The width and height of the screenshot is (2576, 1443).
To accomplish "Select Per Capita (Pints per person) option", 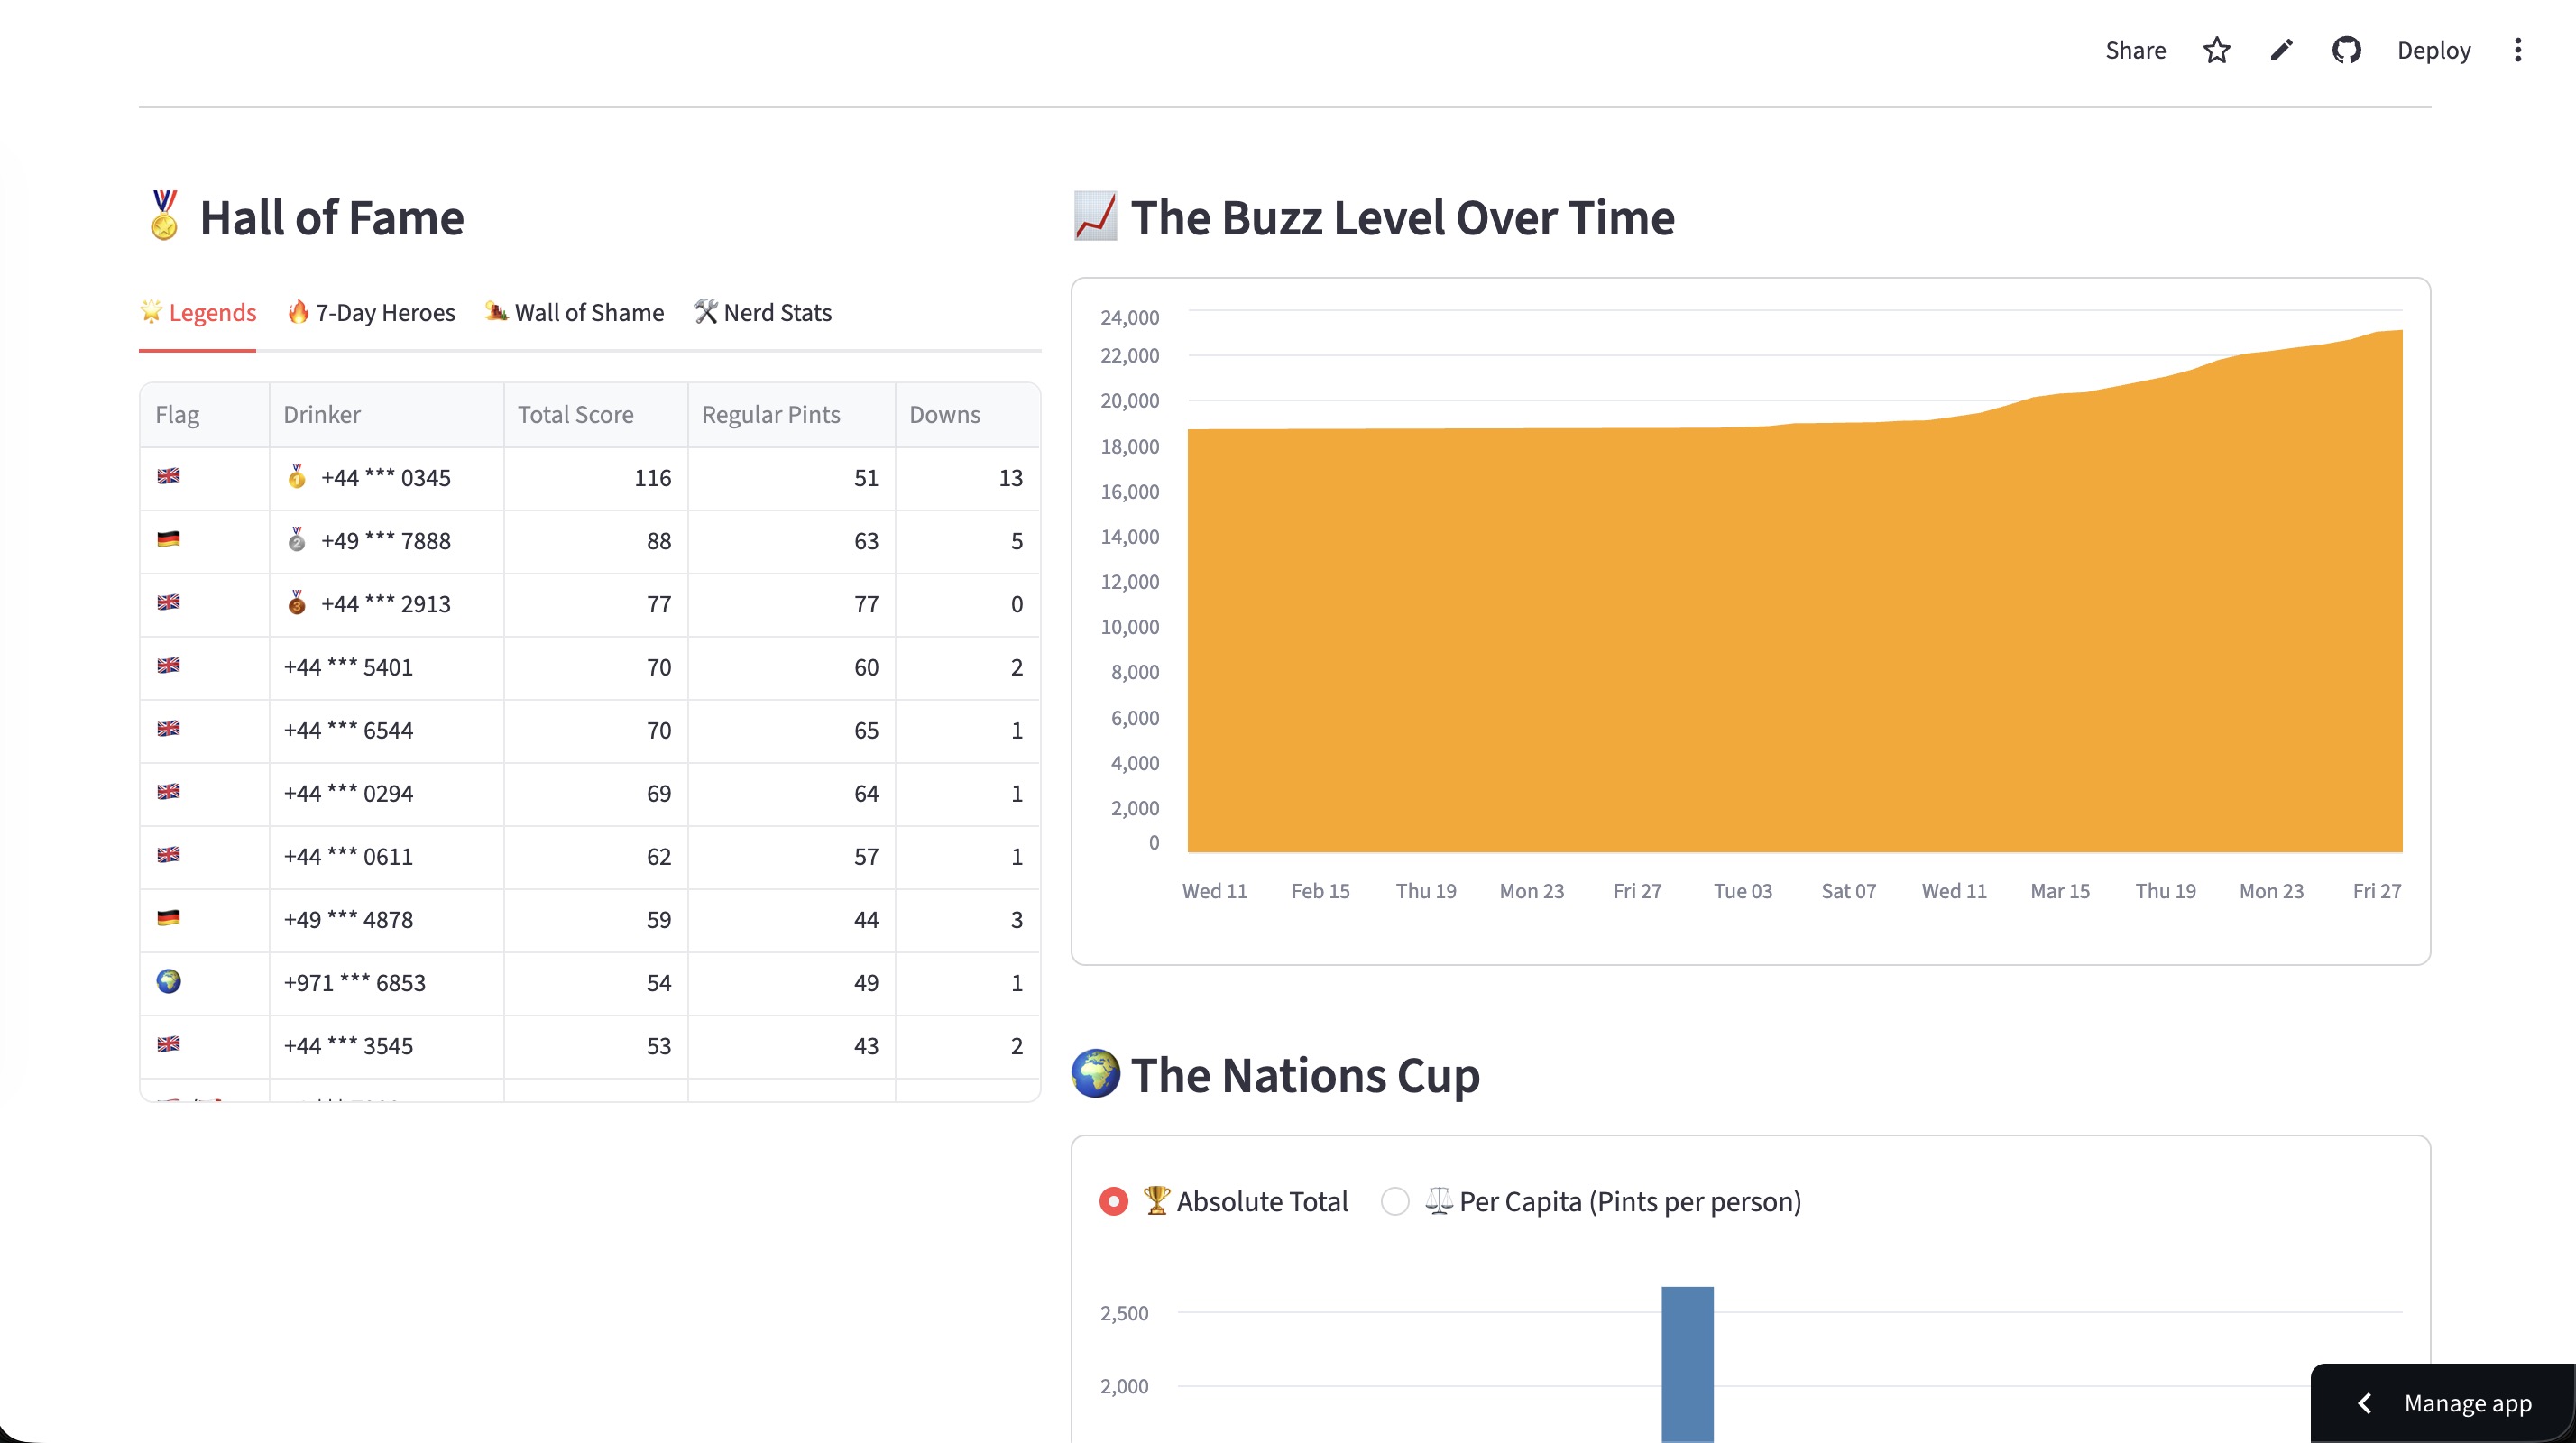I will [x=1591, y=1201].
